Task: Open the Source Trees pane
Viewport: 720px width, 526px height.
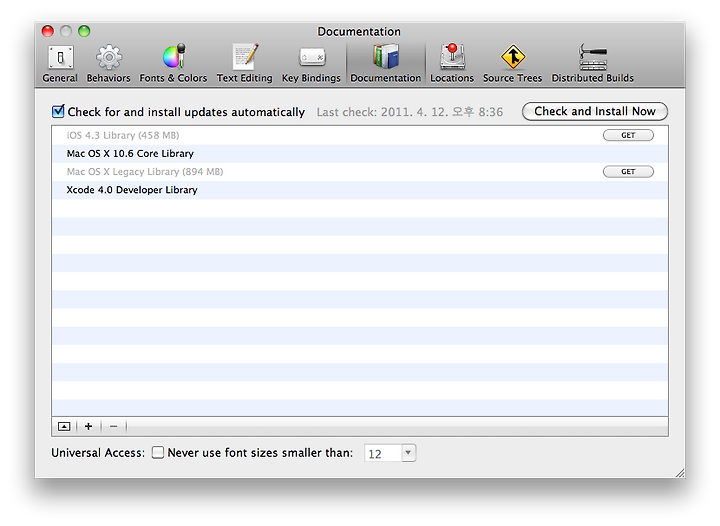Action: point(512,63)
